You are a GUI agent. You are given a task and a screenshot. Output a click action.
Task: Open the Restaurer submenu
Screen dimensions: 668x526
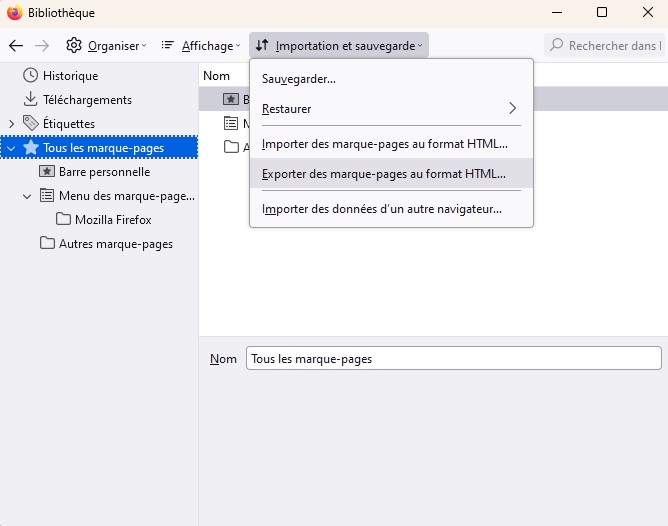pos(390,108)
